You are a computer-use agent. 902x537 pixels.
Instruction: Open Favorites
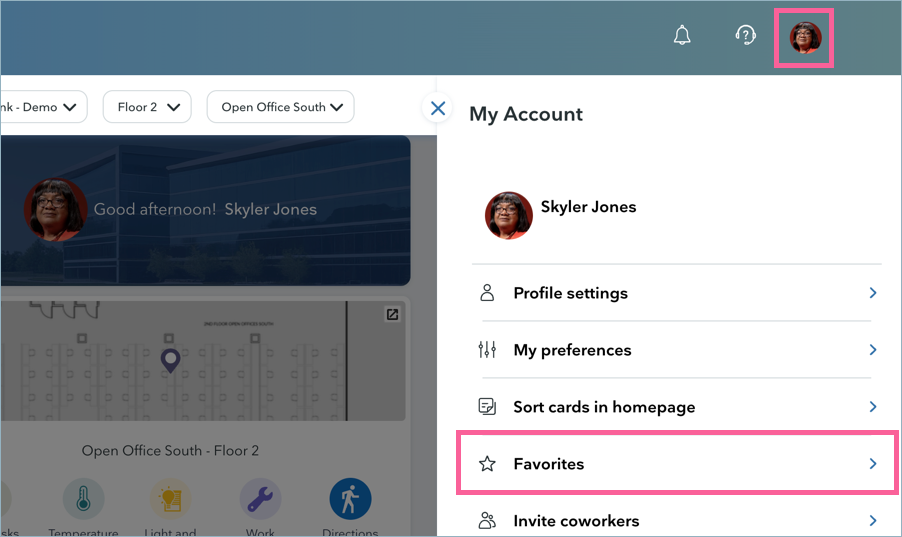(x=677, y=463)
